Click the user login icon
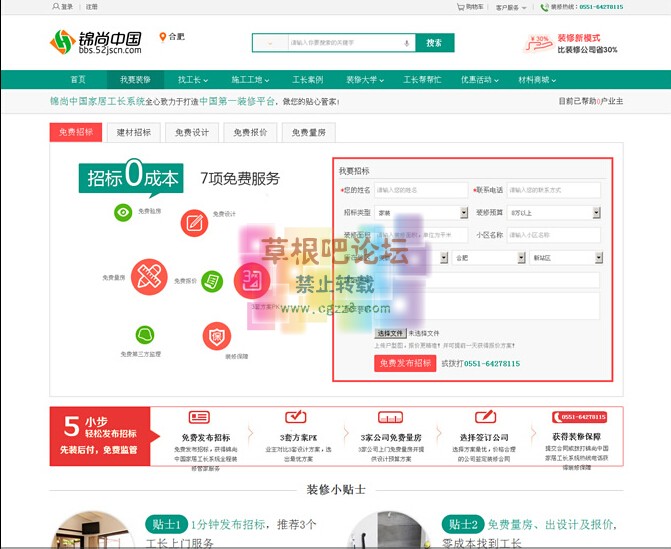Screen dimensions: 671x549 (x=55, y=6)
